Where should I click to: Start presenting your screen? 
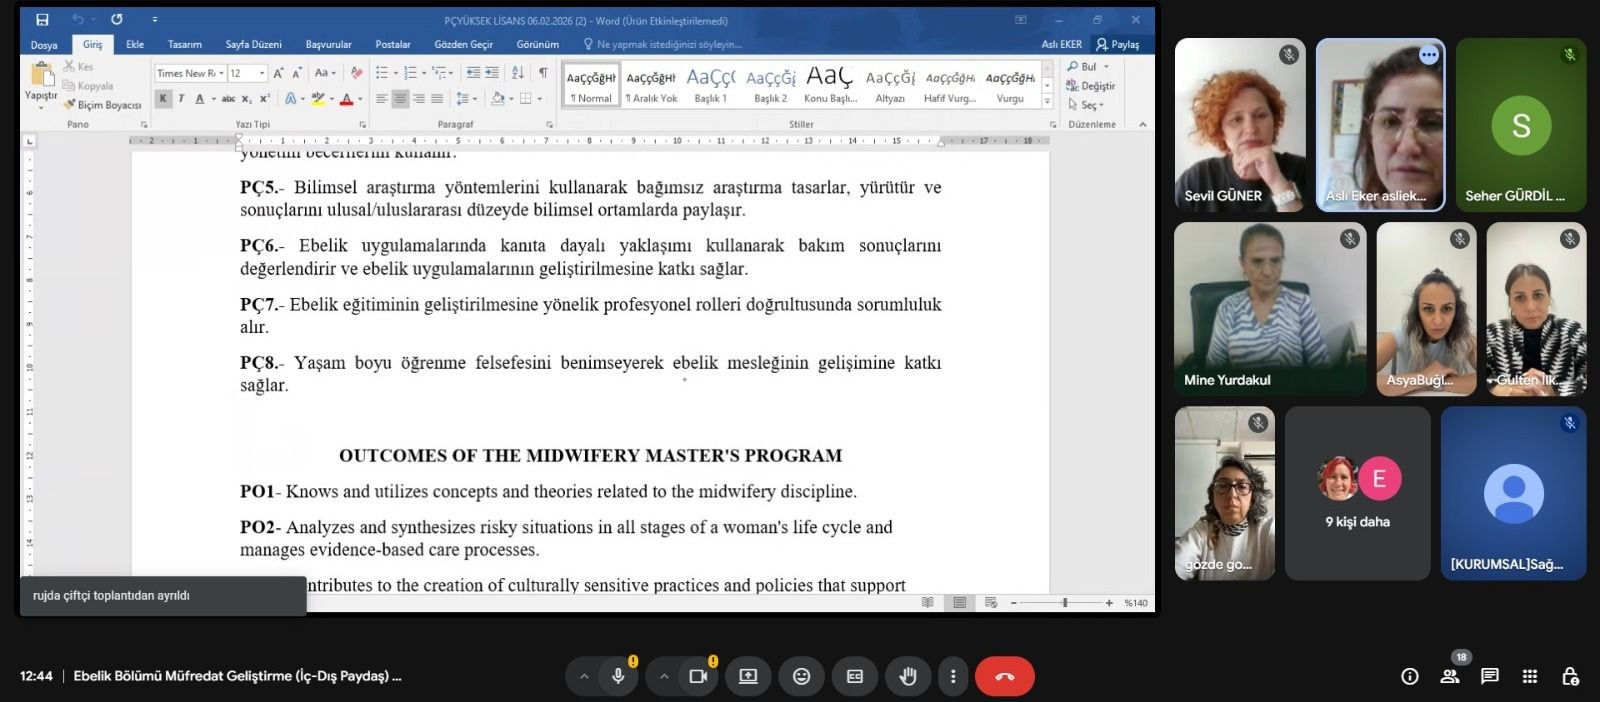[748, 677]
